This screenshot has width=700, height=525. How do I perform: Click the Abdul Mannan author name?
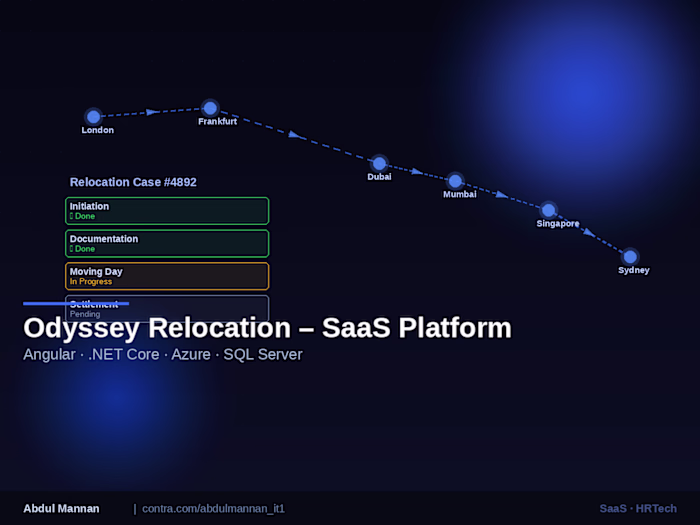61,508
